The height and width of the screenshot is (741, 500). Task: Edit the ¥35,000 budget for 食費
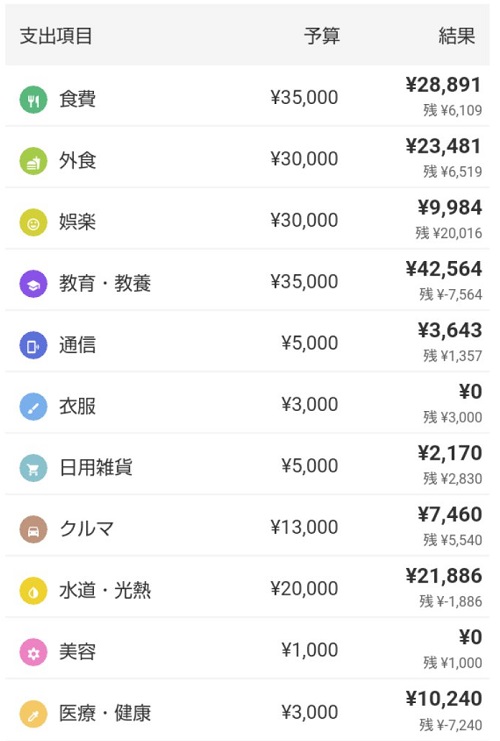pos(304,97)
